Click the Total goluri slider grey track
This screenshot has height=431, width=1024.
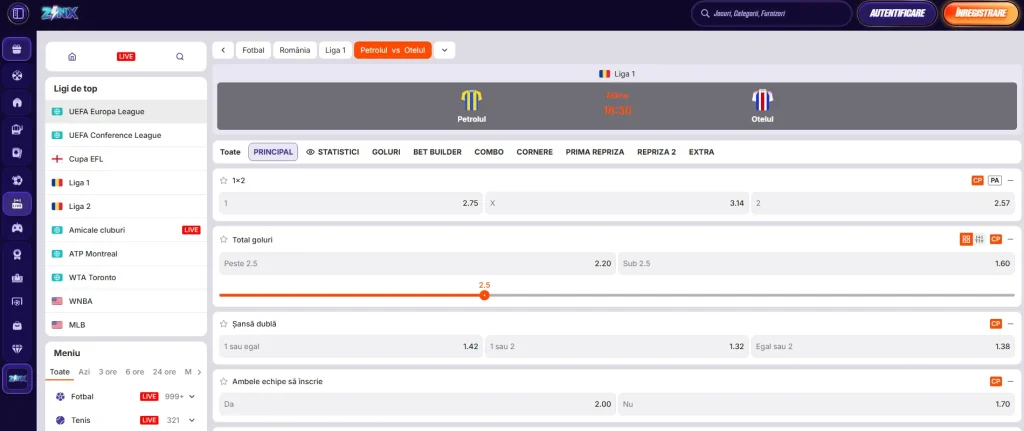pos(752,295)
